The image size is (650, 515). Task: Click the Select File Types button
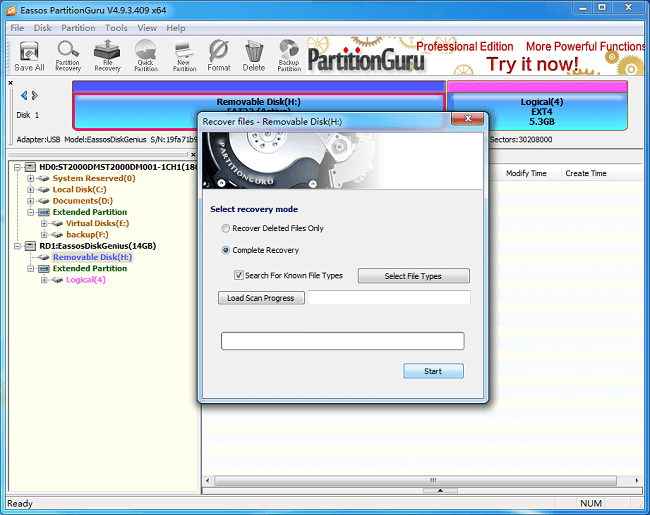[414, 276]
